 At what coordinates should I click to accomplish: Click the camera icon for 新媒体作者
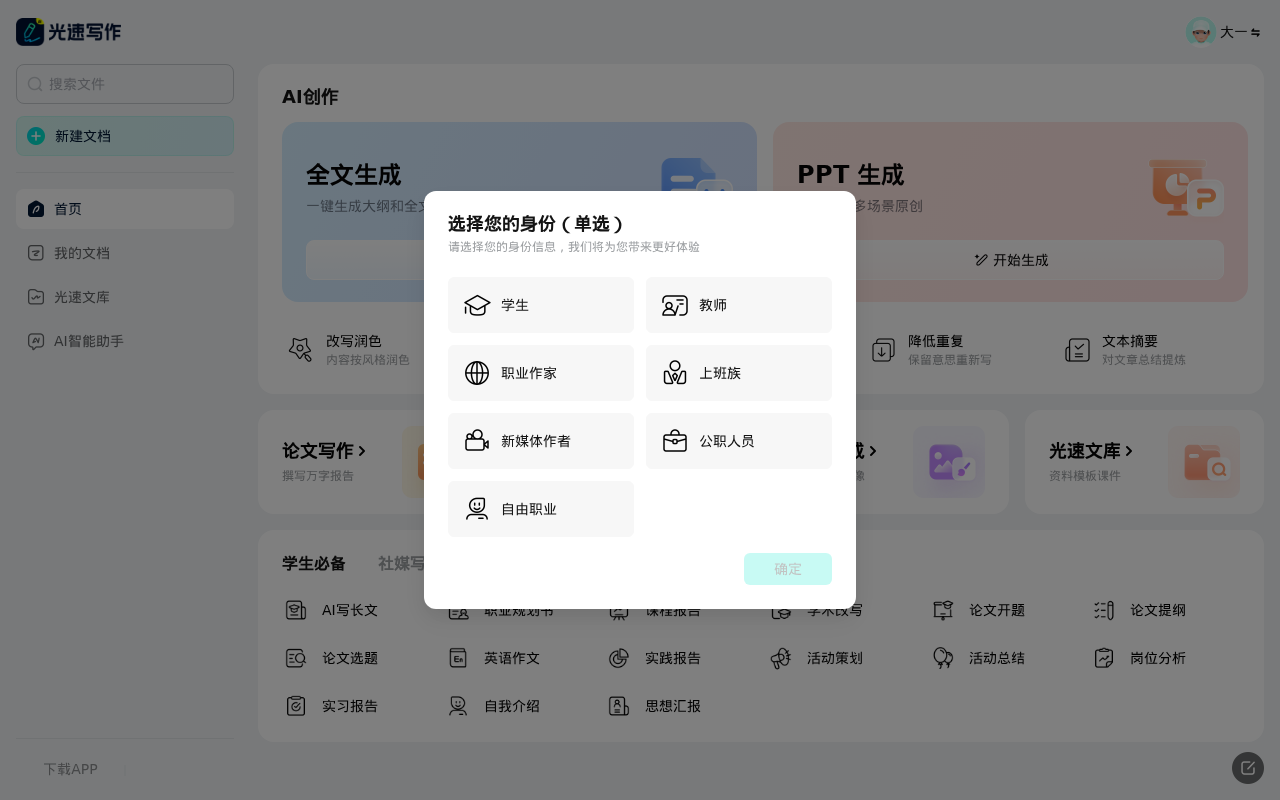(477, 441)
